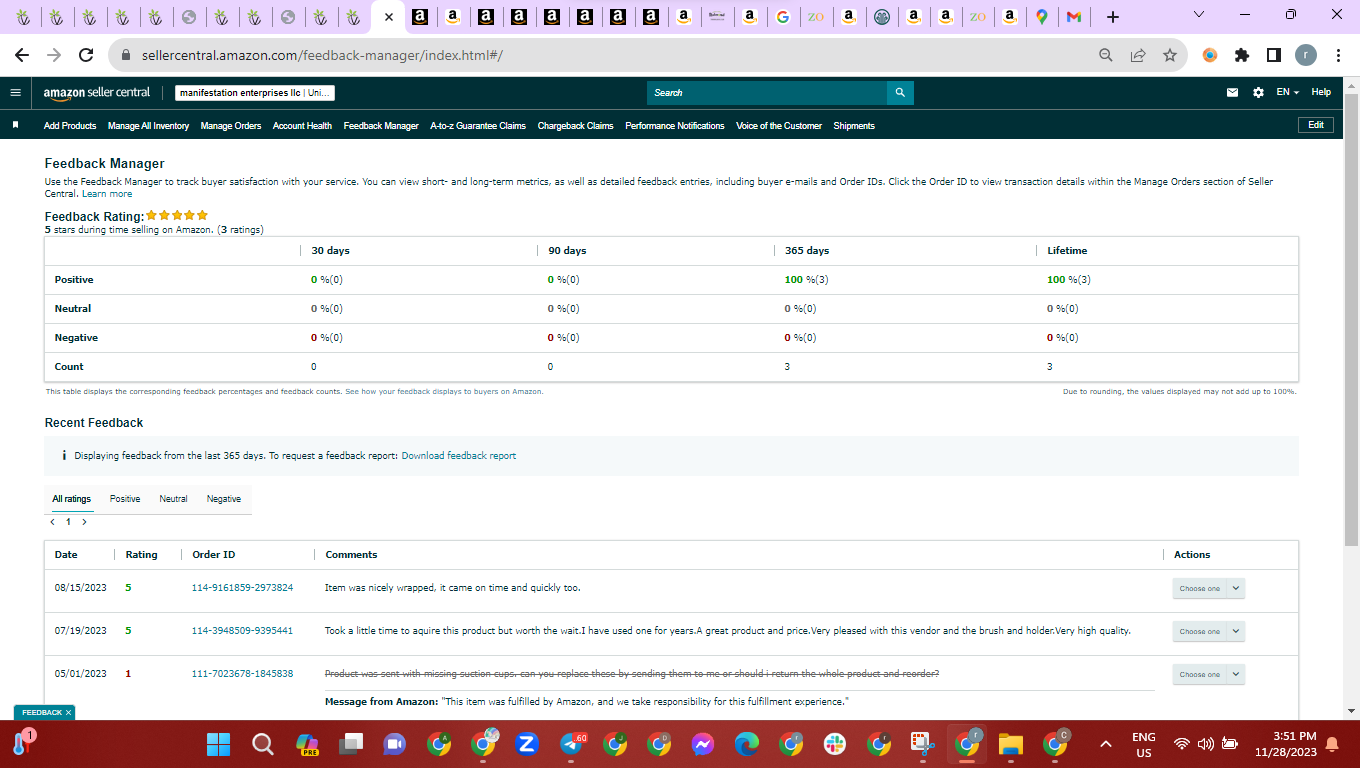
Task: Open Manage Orders menu item
Action: coord(231,126)
